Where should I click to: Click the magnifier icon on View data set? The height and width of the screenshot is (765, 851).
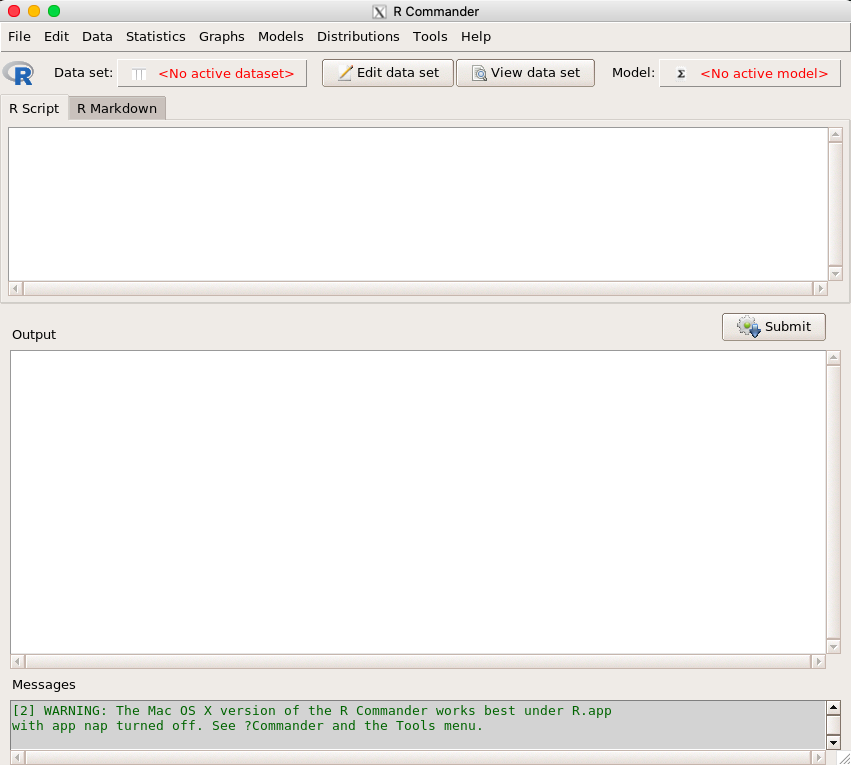[x=479, y=73]
